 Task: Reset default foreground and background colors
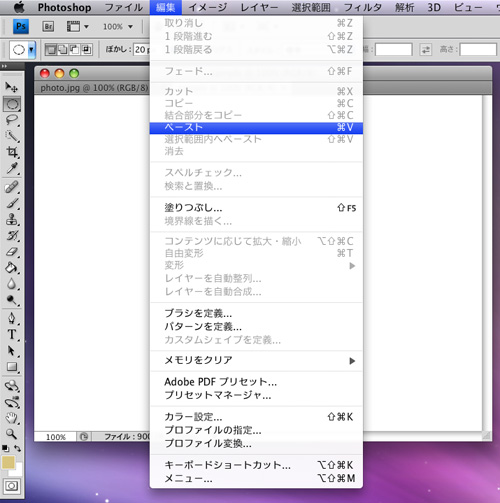[x=5, y=449]
